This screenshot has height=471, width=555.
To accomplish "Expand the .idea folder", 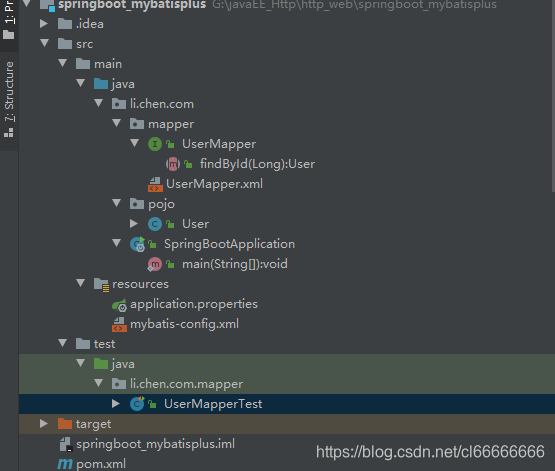I will coord(44,24).
